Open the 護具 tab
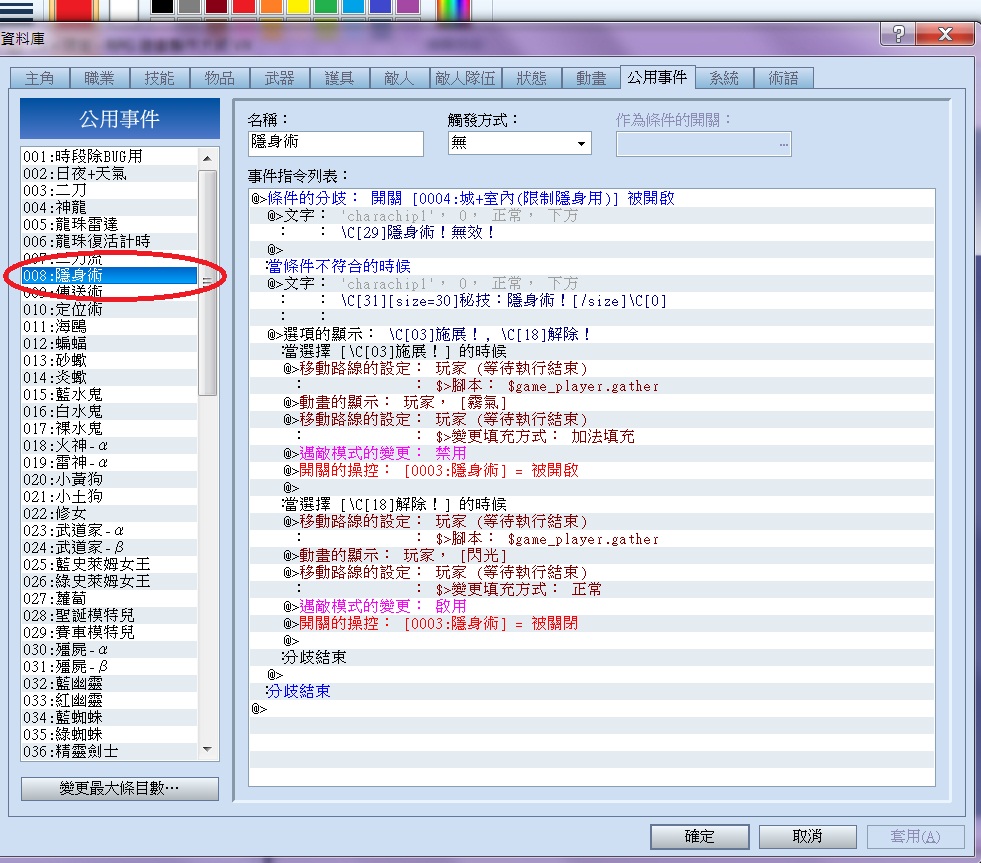This screenshot has width=981, height=863. [x=339, y=78]
